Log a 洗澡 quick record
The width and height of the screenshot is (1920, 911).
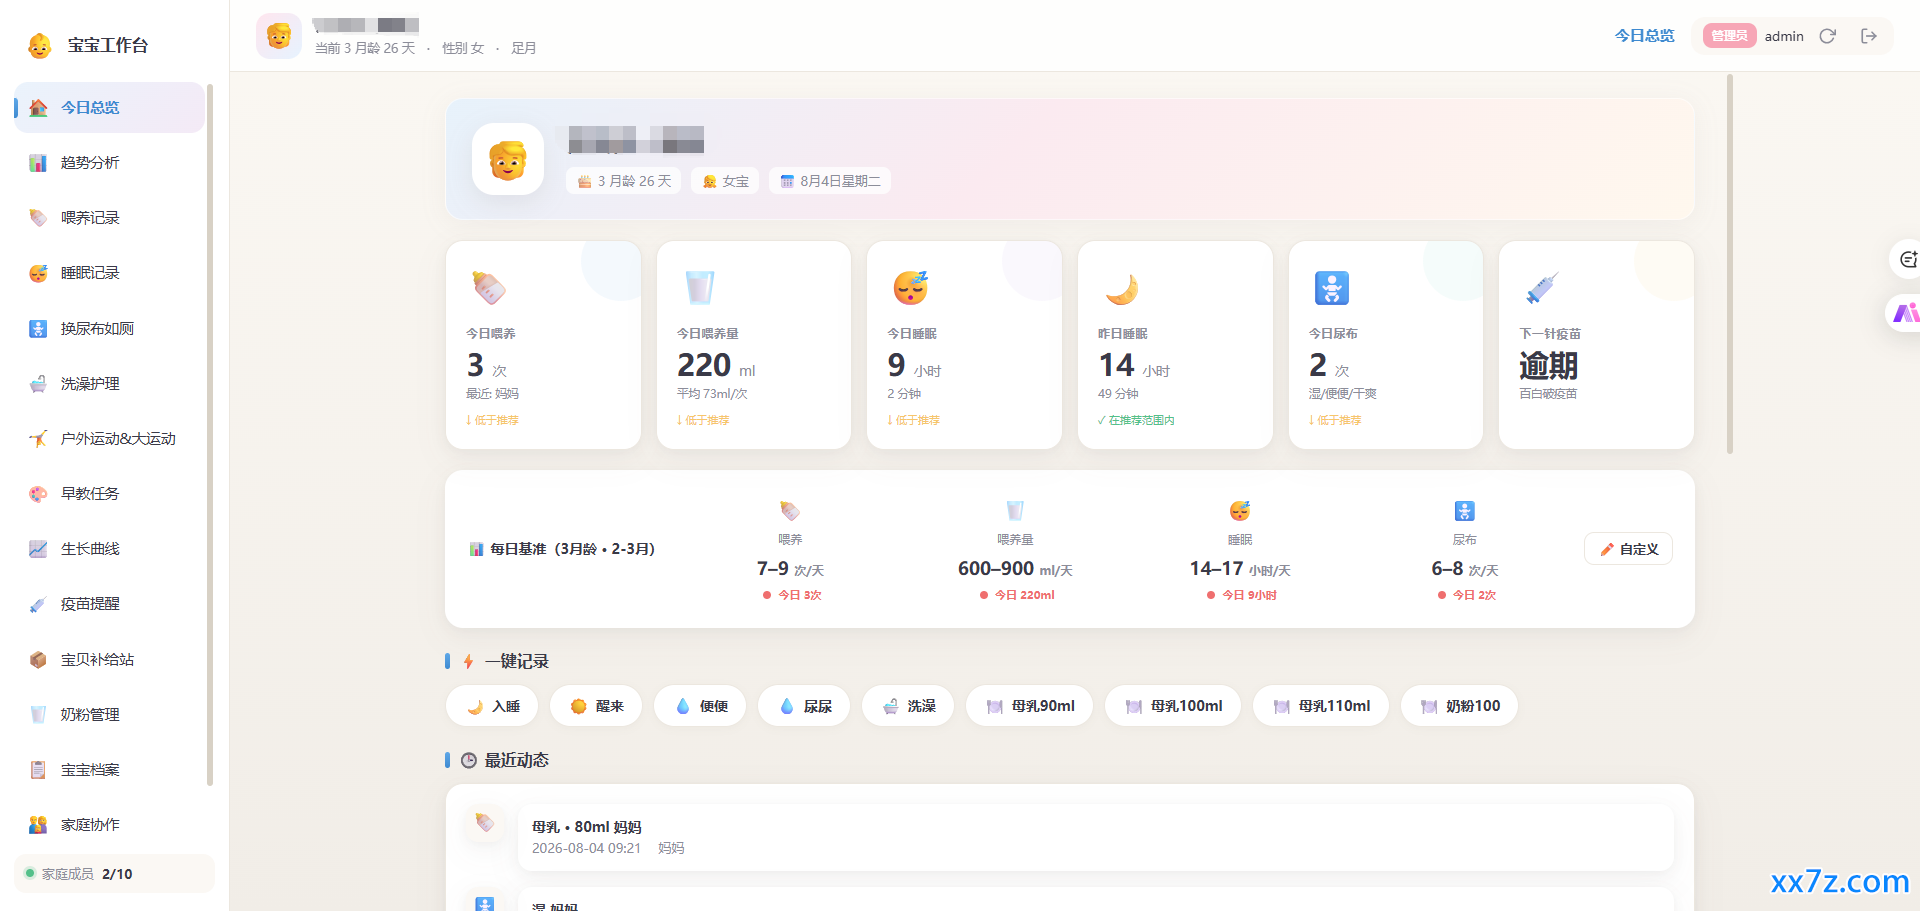click(x=909, y=706)
